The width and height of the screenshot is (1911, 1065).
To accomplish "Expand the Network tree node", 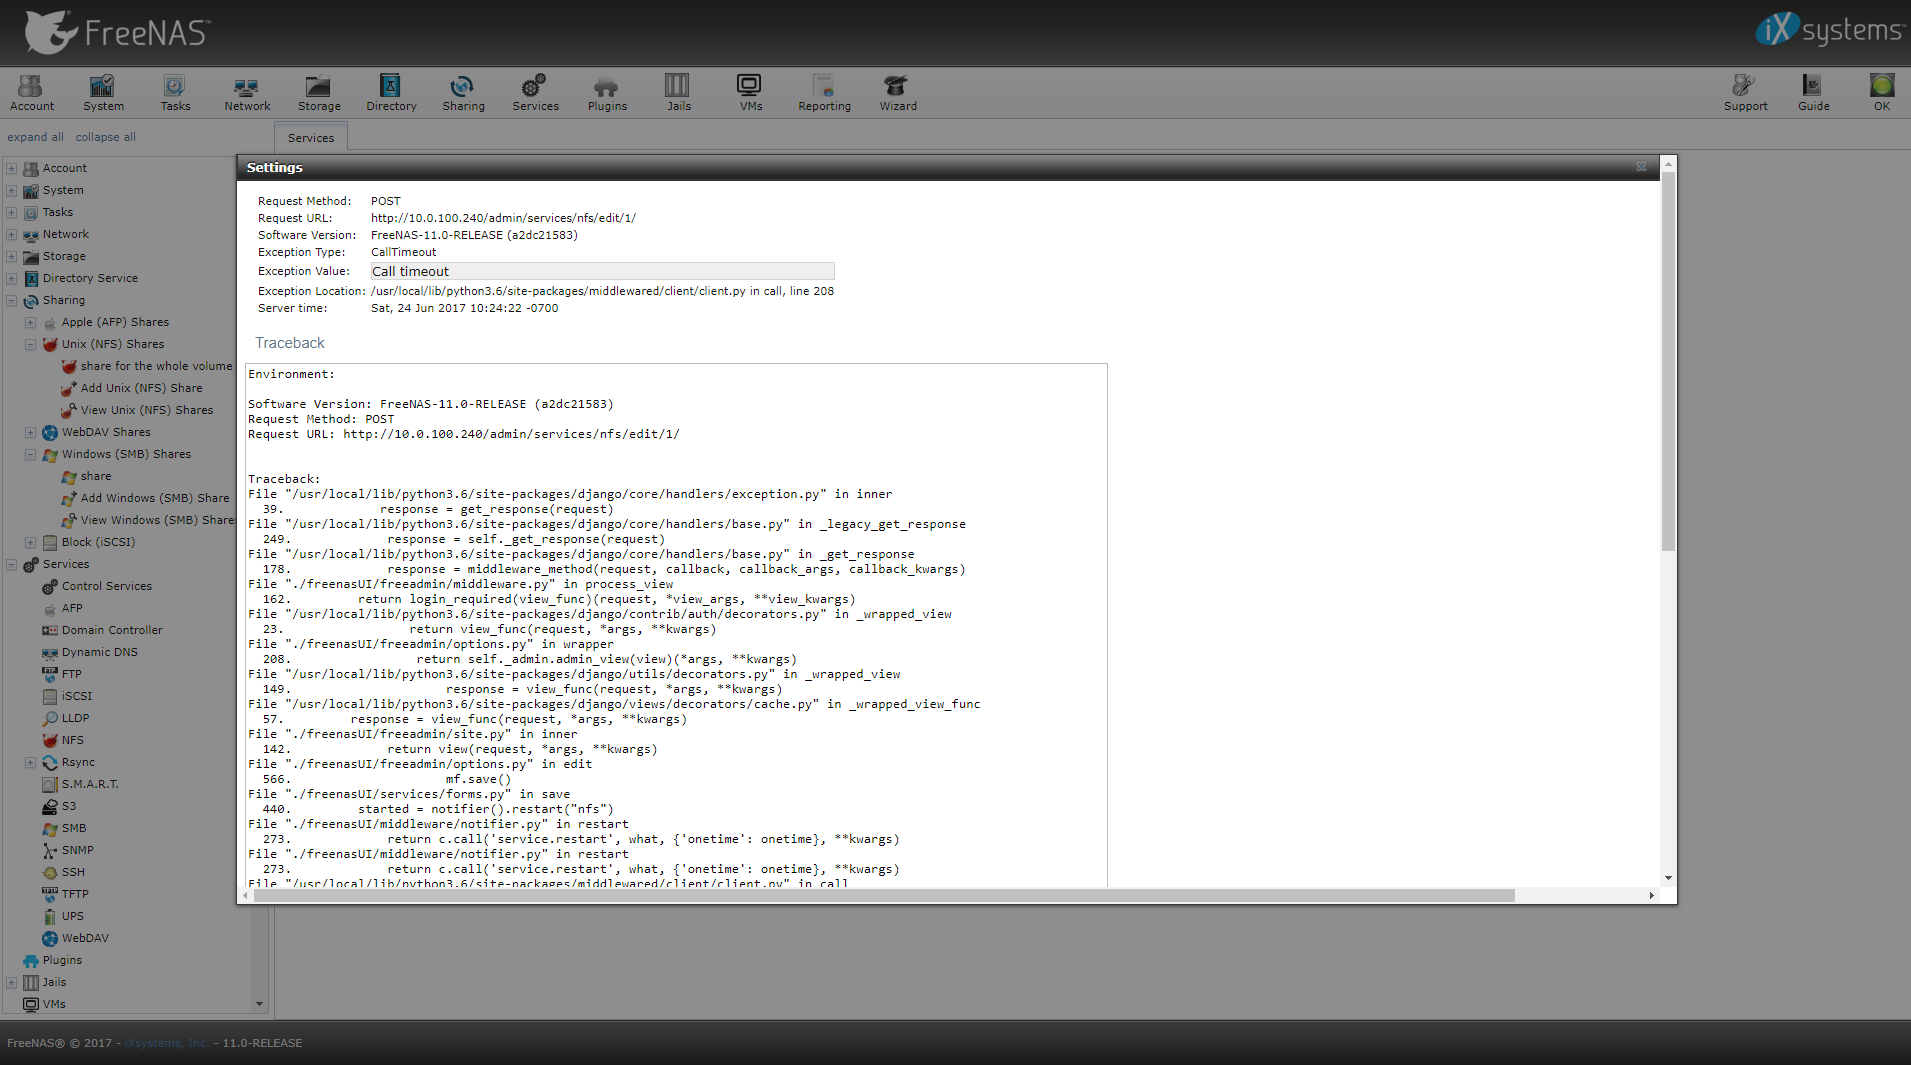I will 11,234.
